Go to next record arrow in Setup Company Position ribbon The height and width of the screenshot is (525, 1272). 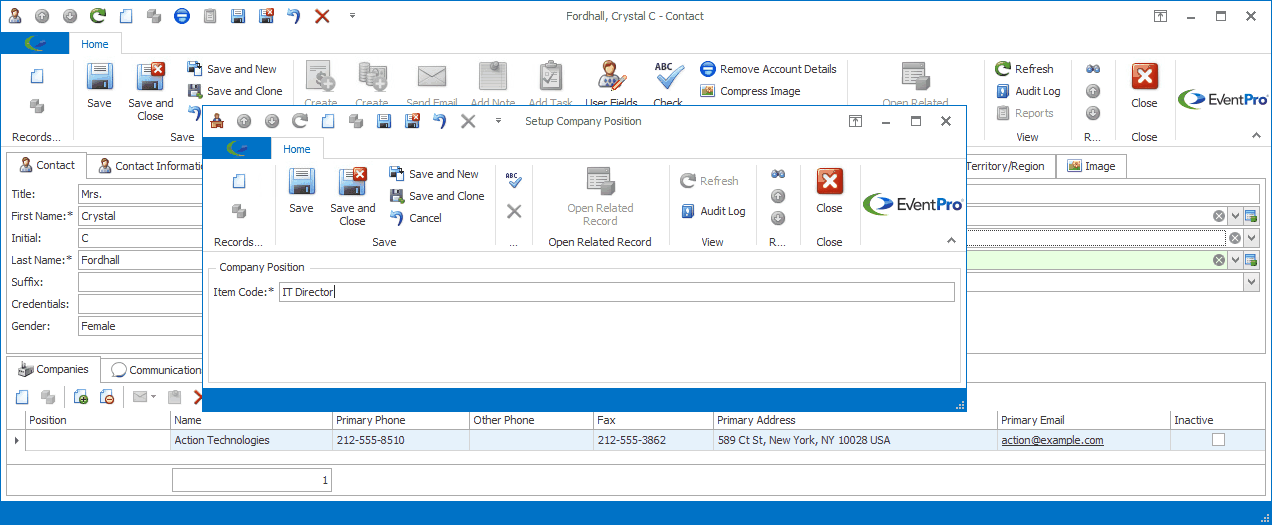pyautogui.click(x=778, y=218)
